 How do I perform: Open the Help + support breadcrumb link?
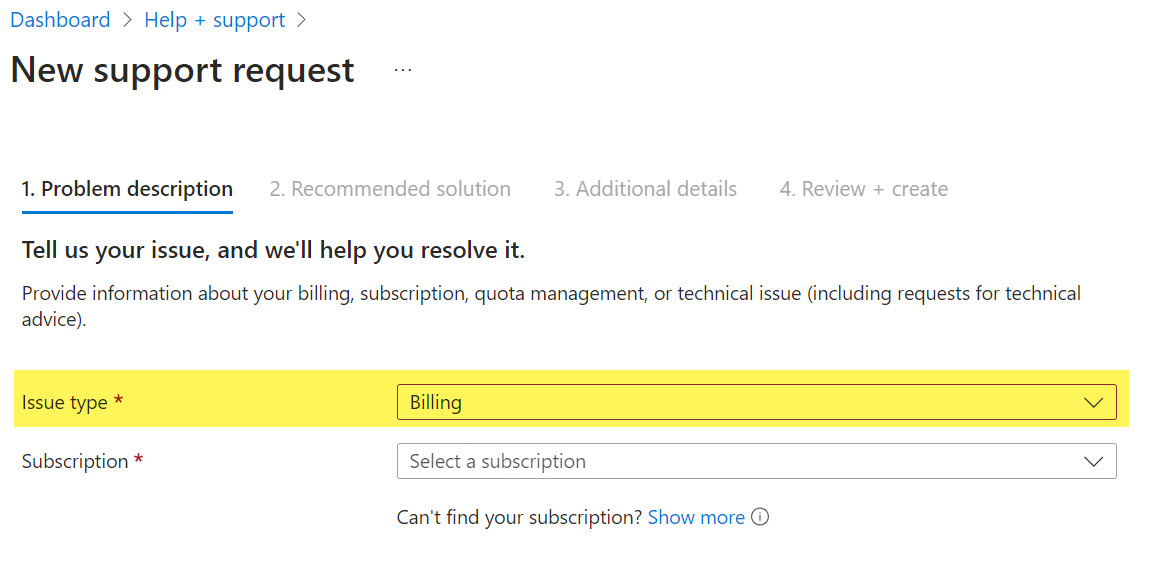(x=215, y=20)
